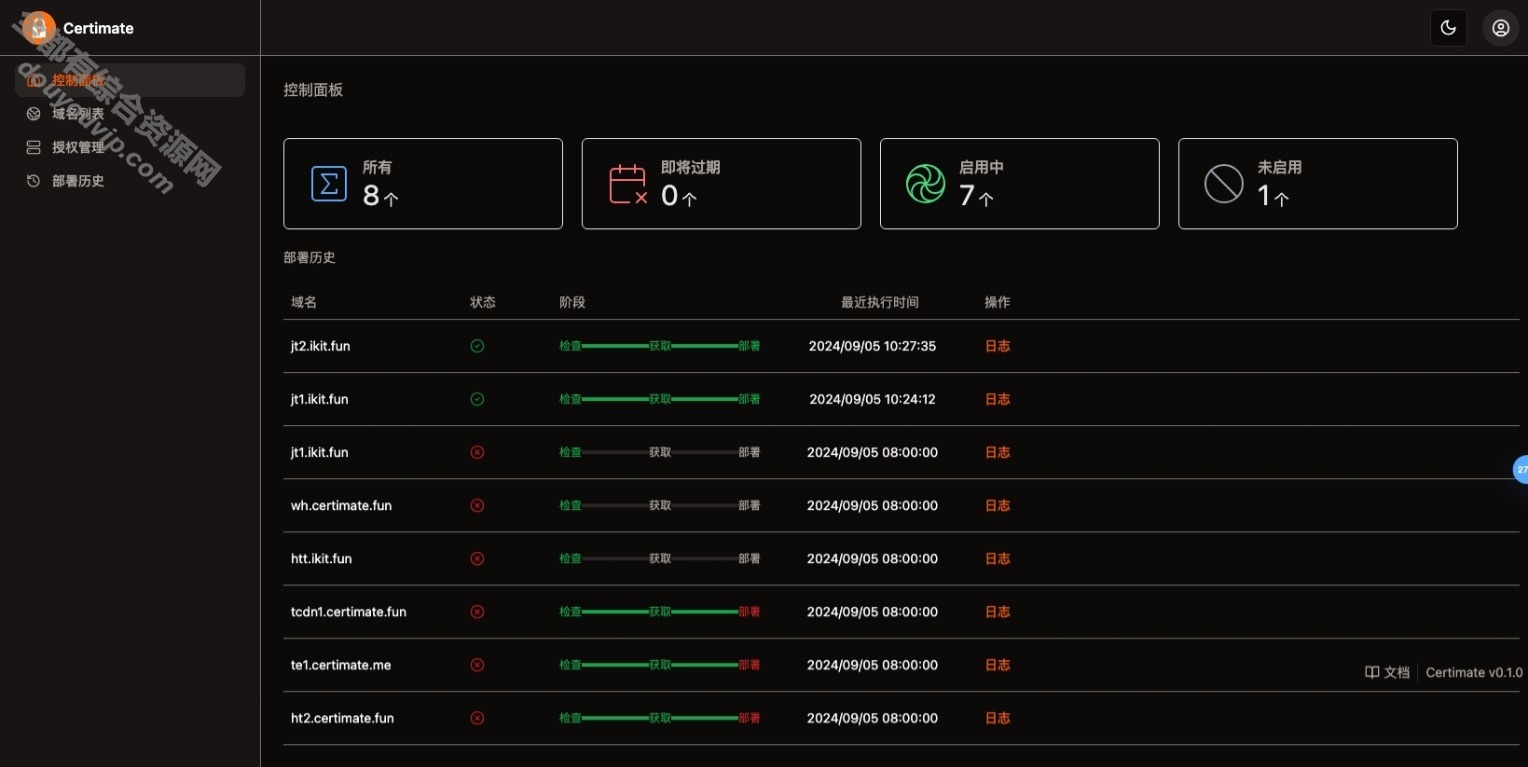
Task: Click the 0个 count in 即将过期 card
Action: click(679, 196)
